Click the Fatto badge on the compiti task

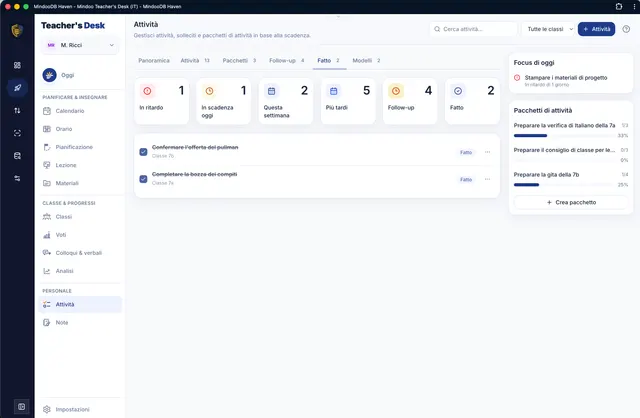(466, 180)
